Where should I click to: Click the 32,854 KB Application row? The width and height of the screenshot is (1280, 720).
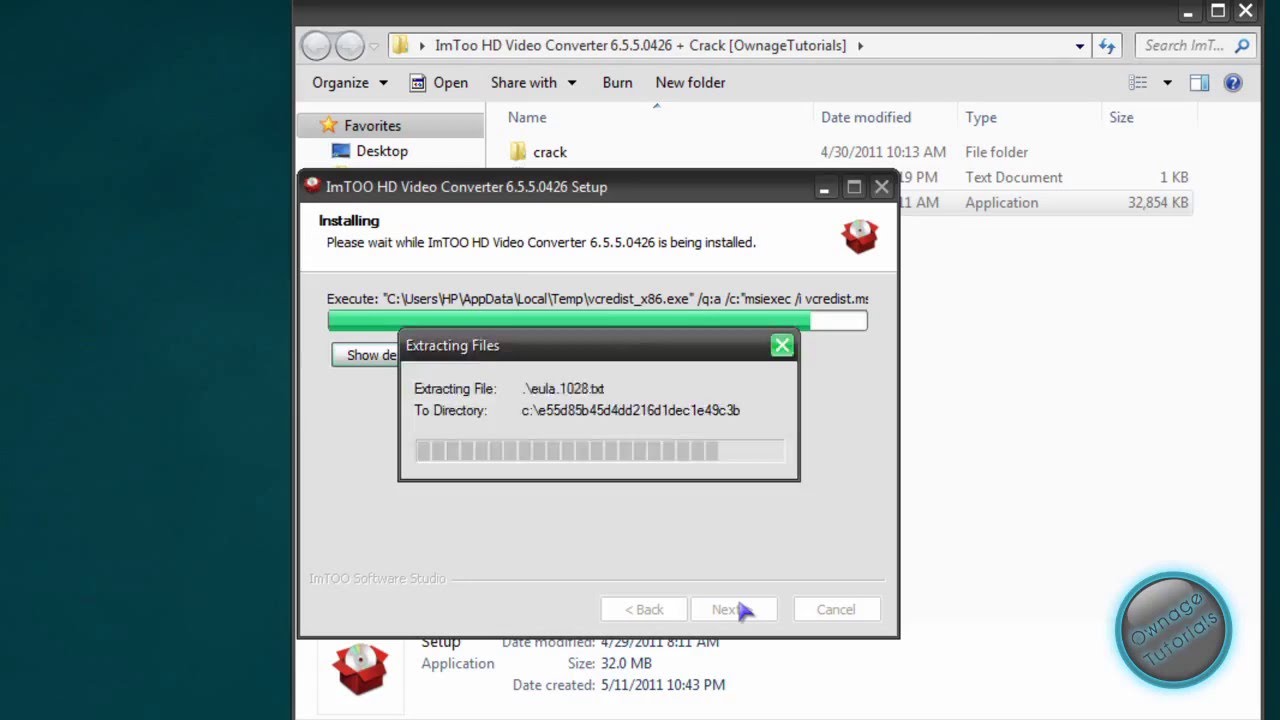click(x=1047, y=202)
